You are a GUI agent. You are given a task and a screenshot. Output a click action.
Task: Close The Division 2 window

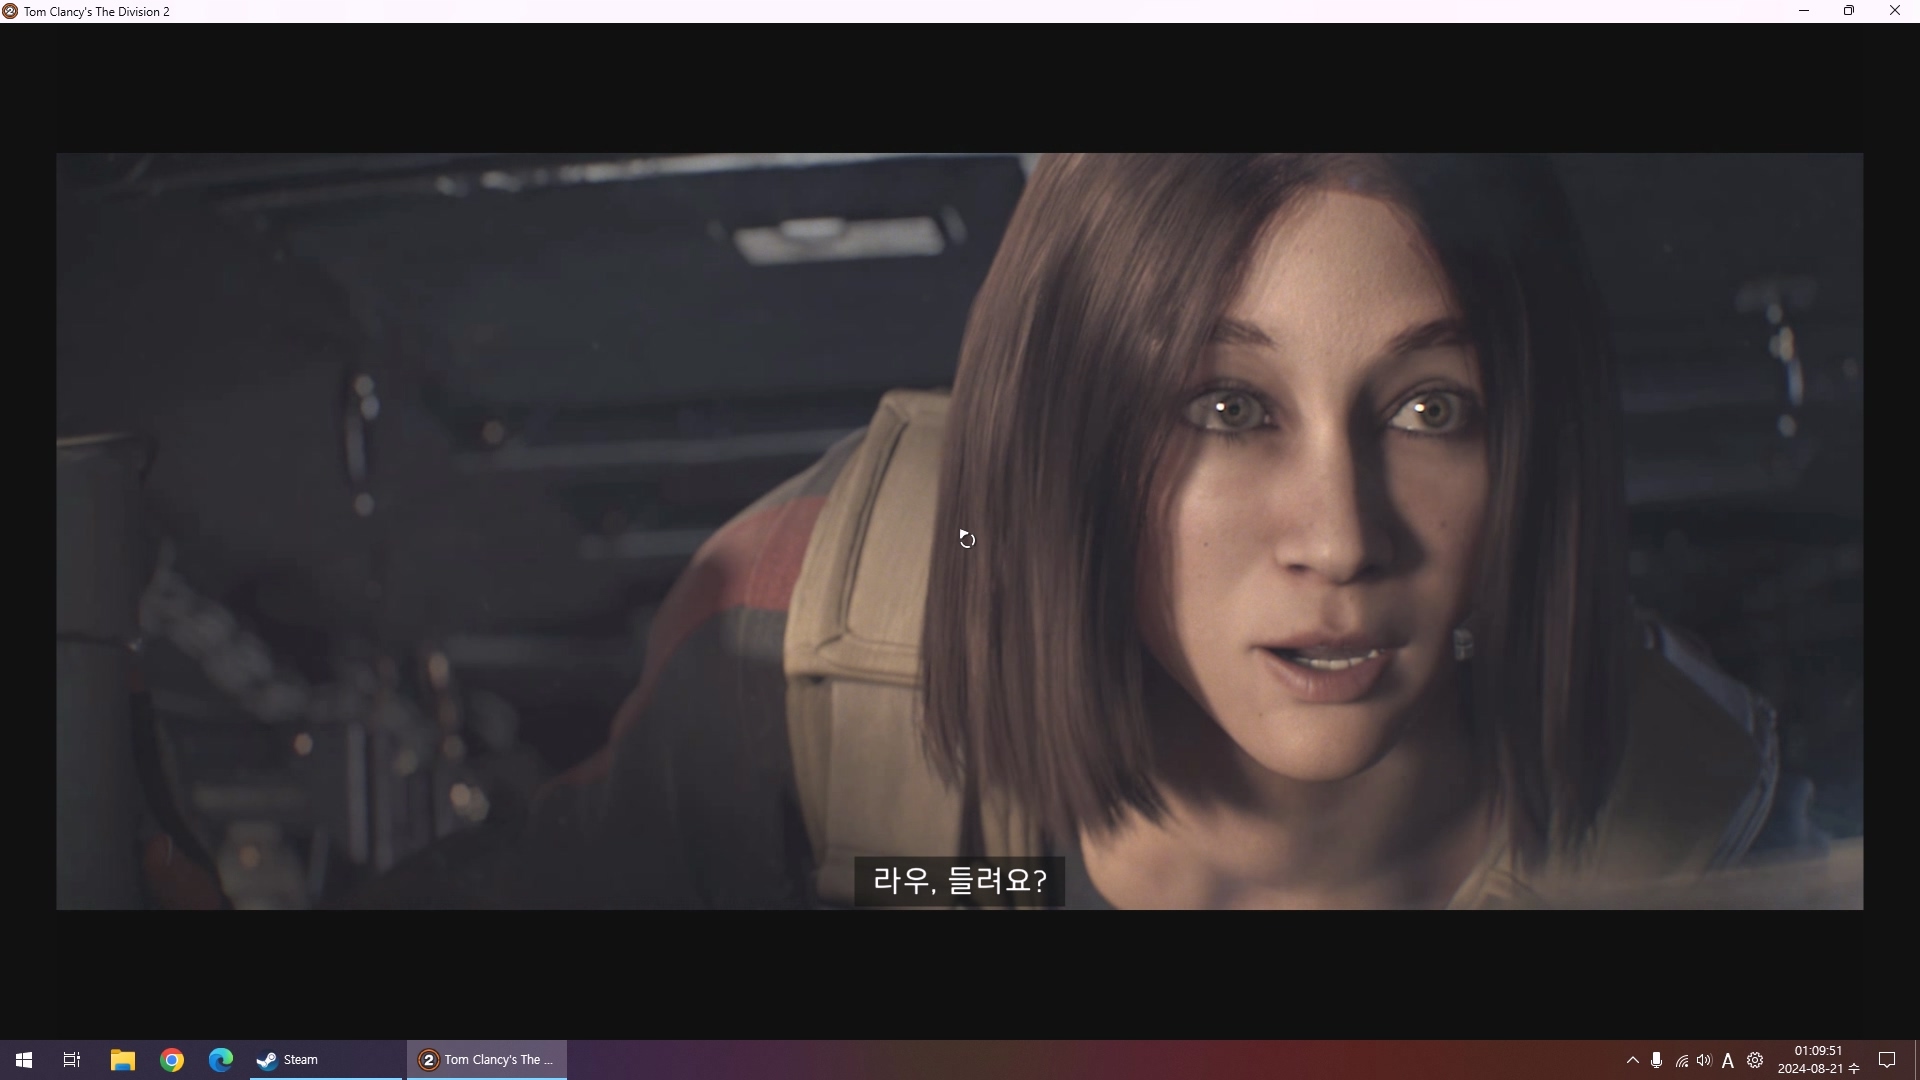coord(1895,11)
